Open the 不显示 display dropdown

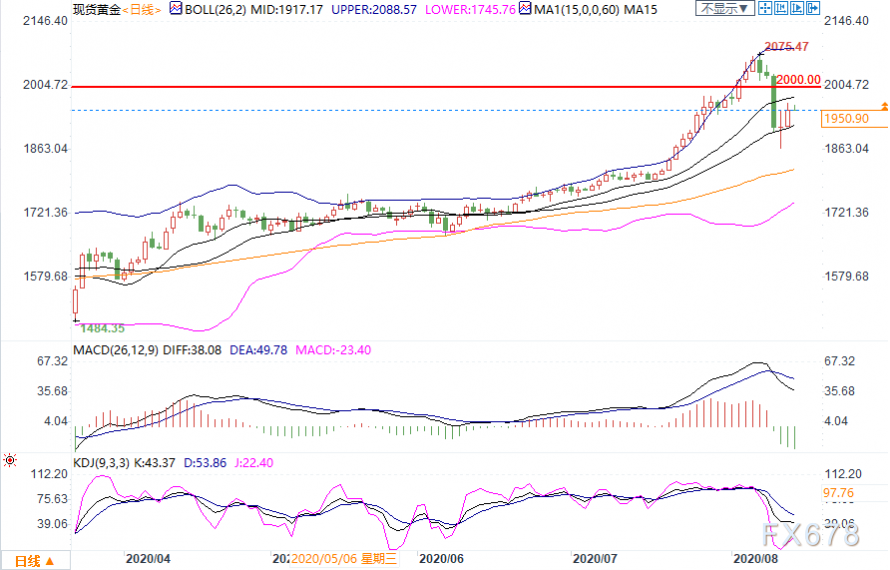[725, 8]
